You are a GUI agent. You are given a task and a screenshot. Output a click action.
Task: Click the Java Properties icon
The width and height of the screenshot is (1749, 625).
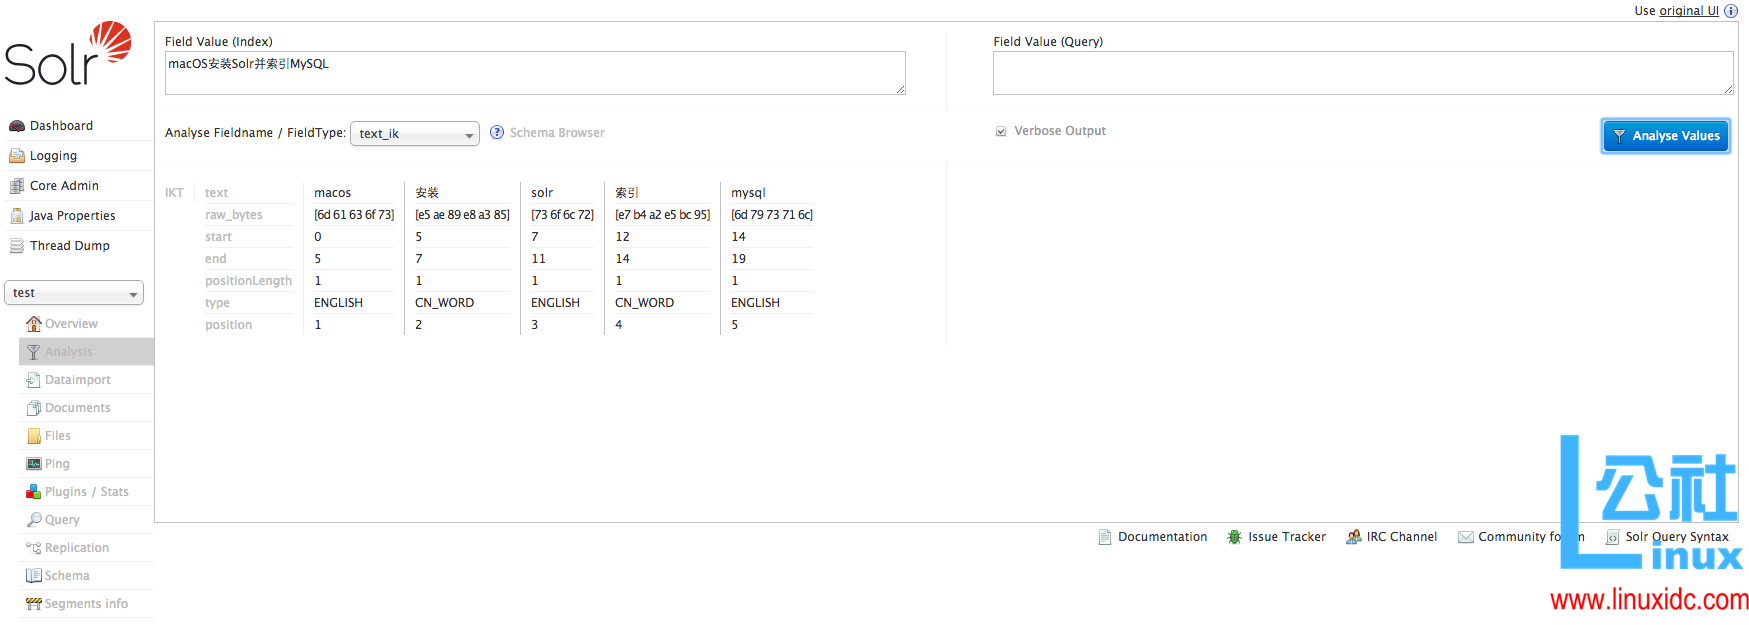(17, 216)
